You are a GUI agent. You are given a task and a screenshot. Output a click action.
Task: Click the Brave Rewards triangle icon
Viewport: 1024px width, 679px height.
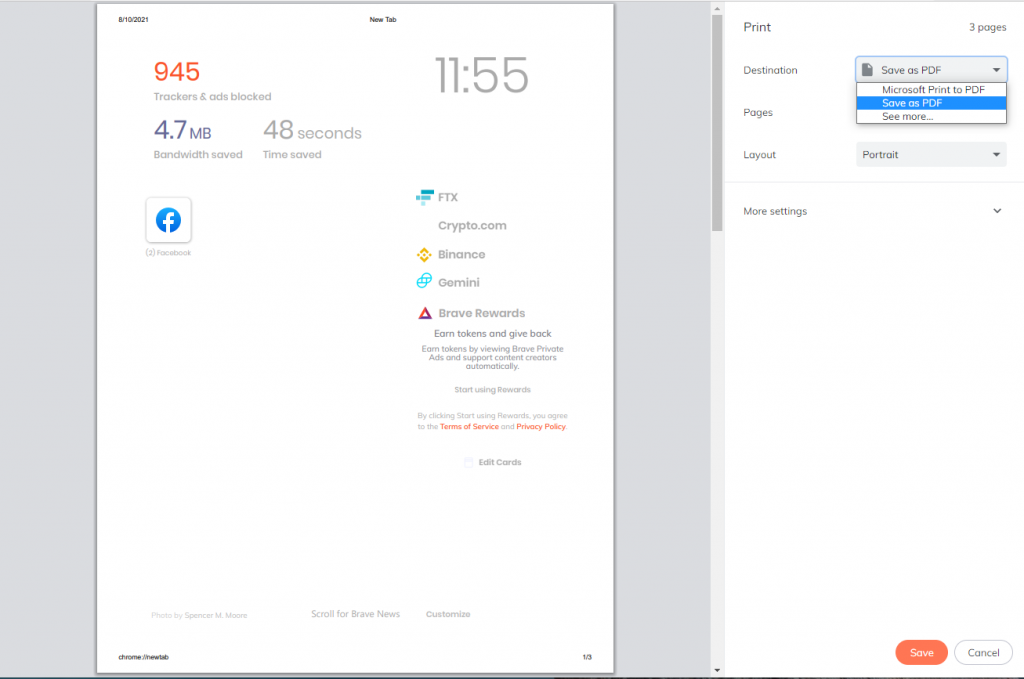[425, 312]
